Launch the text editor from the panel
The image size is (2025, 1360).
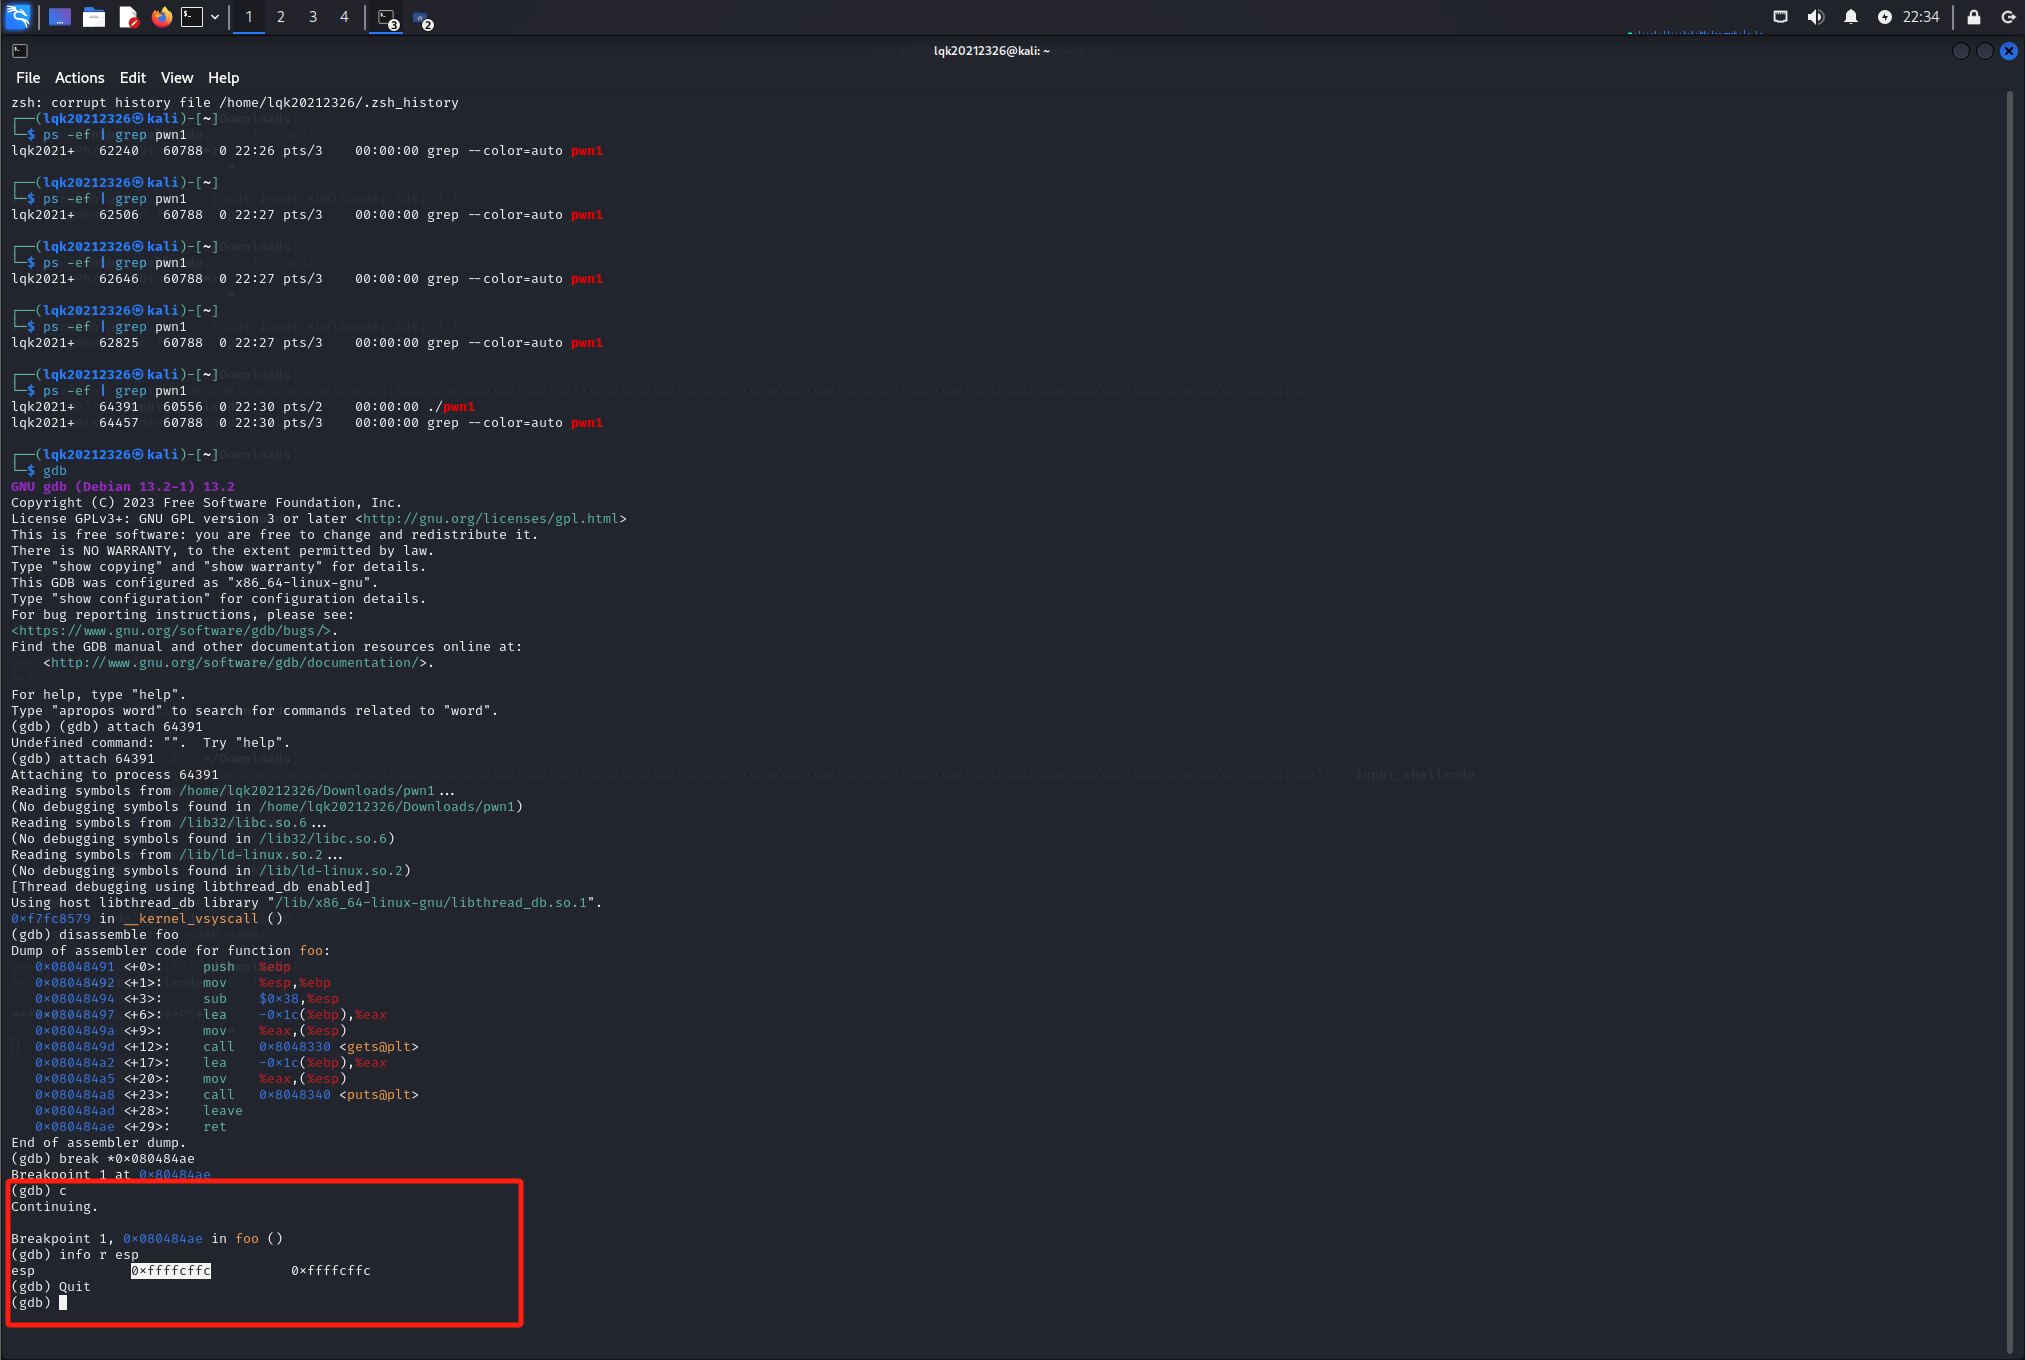tap(128, 17)
